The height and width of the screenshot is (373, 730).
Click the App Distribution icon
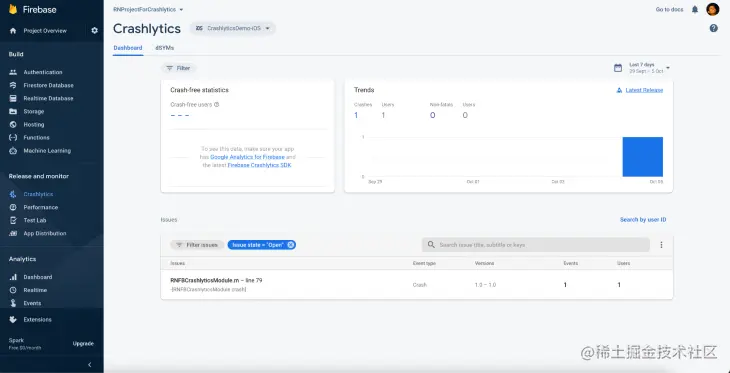(13, 233)
